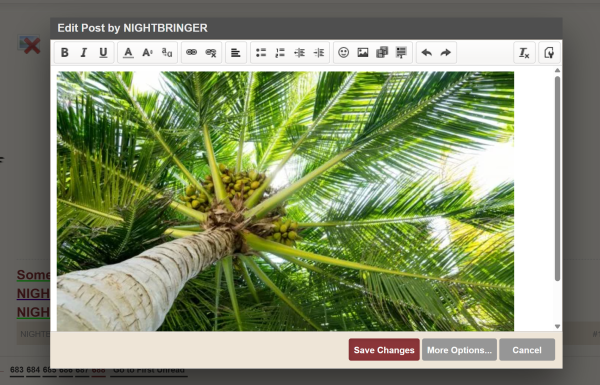The height and width of the screenshot is (385, 600).
Task: Toggle underline text formatting
Action: (x=103, y=52)
